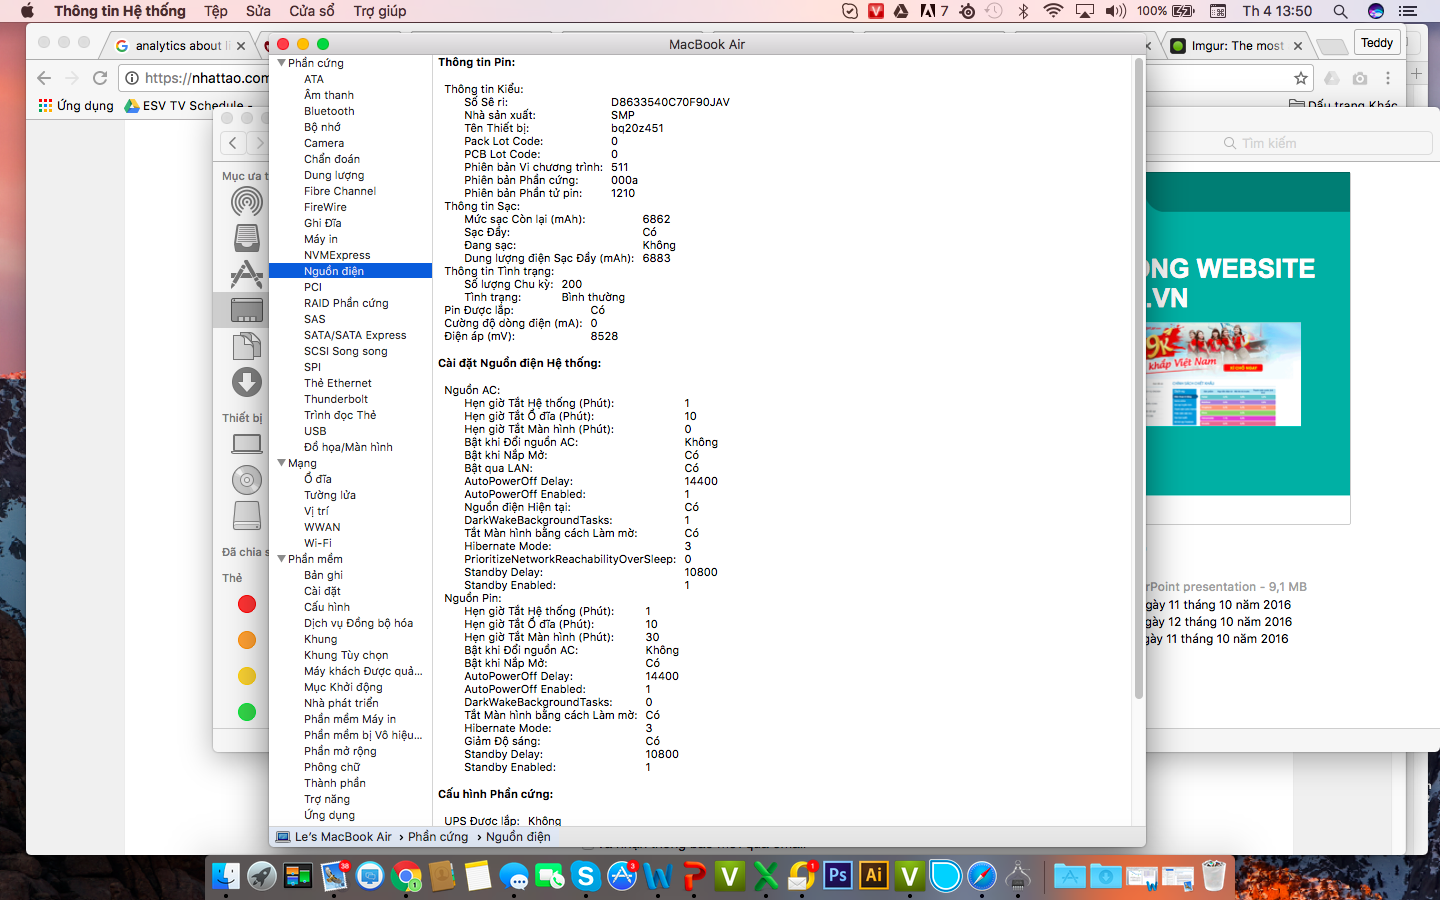Image resolution: width=1440 pixels, height=900 pixels.
Task: Collapse the Phần cứng tree section
Action: pyautogui.click(x=282, y=63)
